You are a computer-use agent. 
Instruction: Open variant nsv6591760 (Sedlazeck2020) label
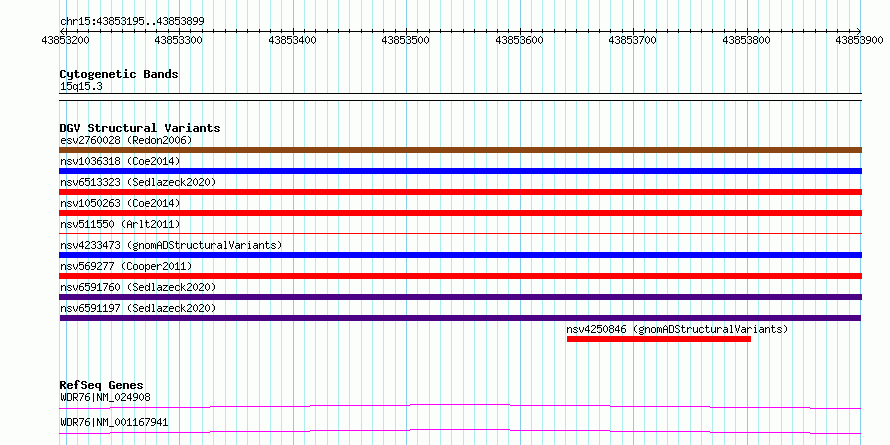click(138, 287)
